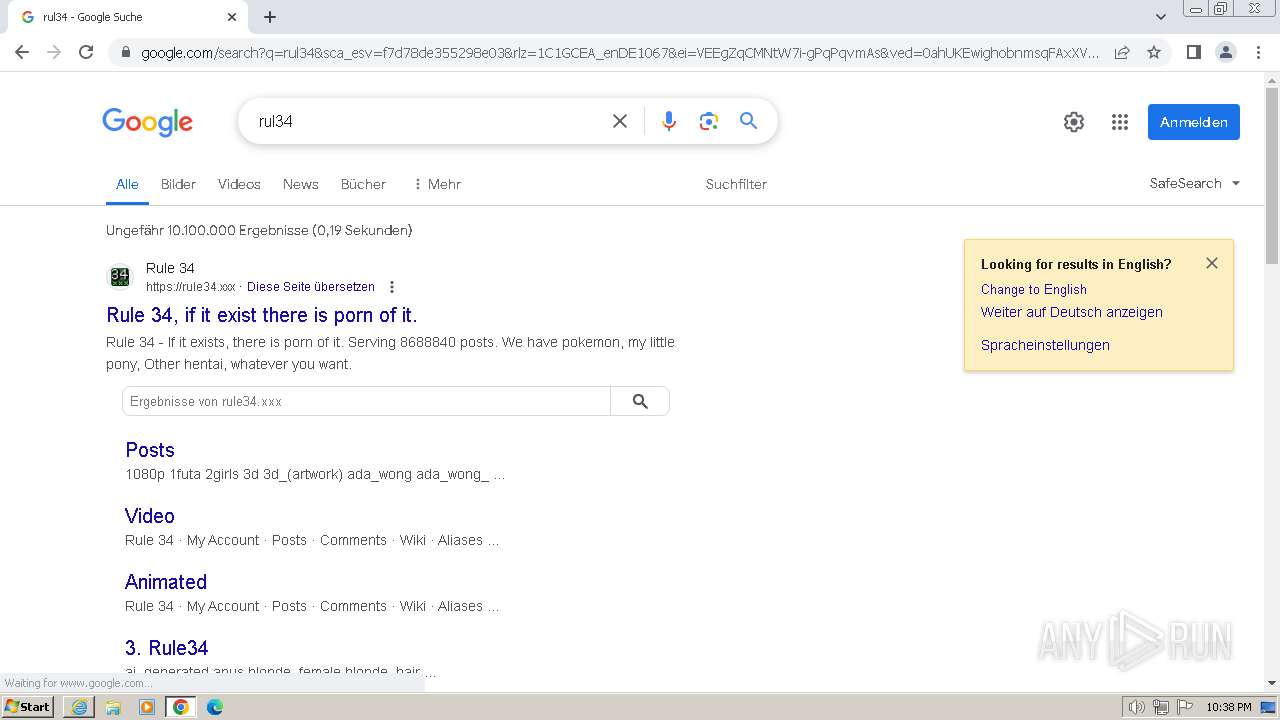The width and height of the screenshot is (1280, 720).
Task: Submit search with magnifier icon
Action: 748,121
